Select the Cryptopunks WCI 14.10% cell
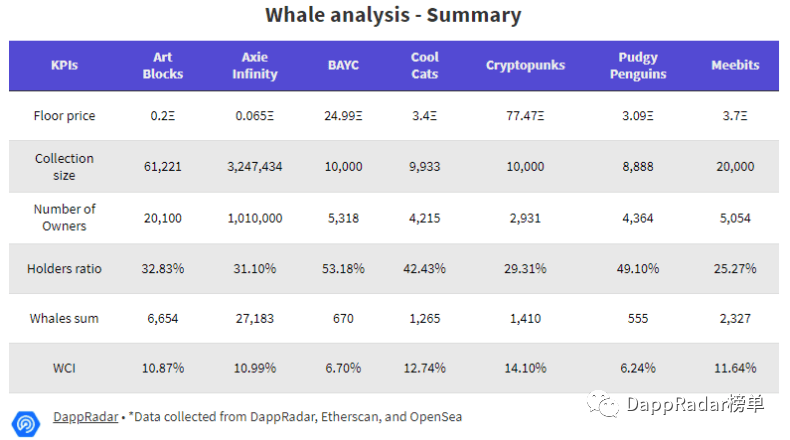790x440 pixels. 525,368
